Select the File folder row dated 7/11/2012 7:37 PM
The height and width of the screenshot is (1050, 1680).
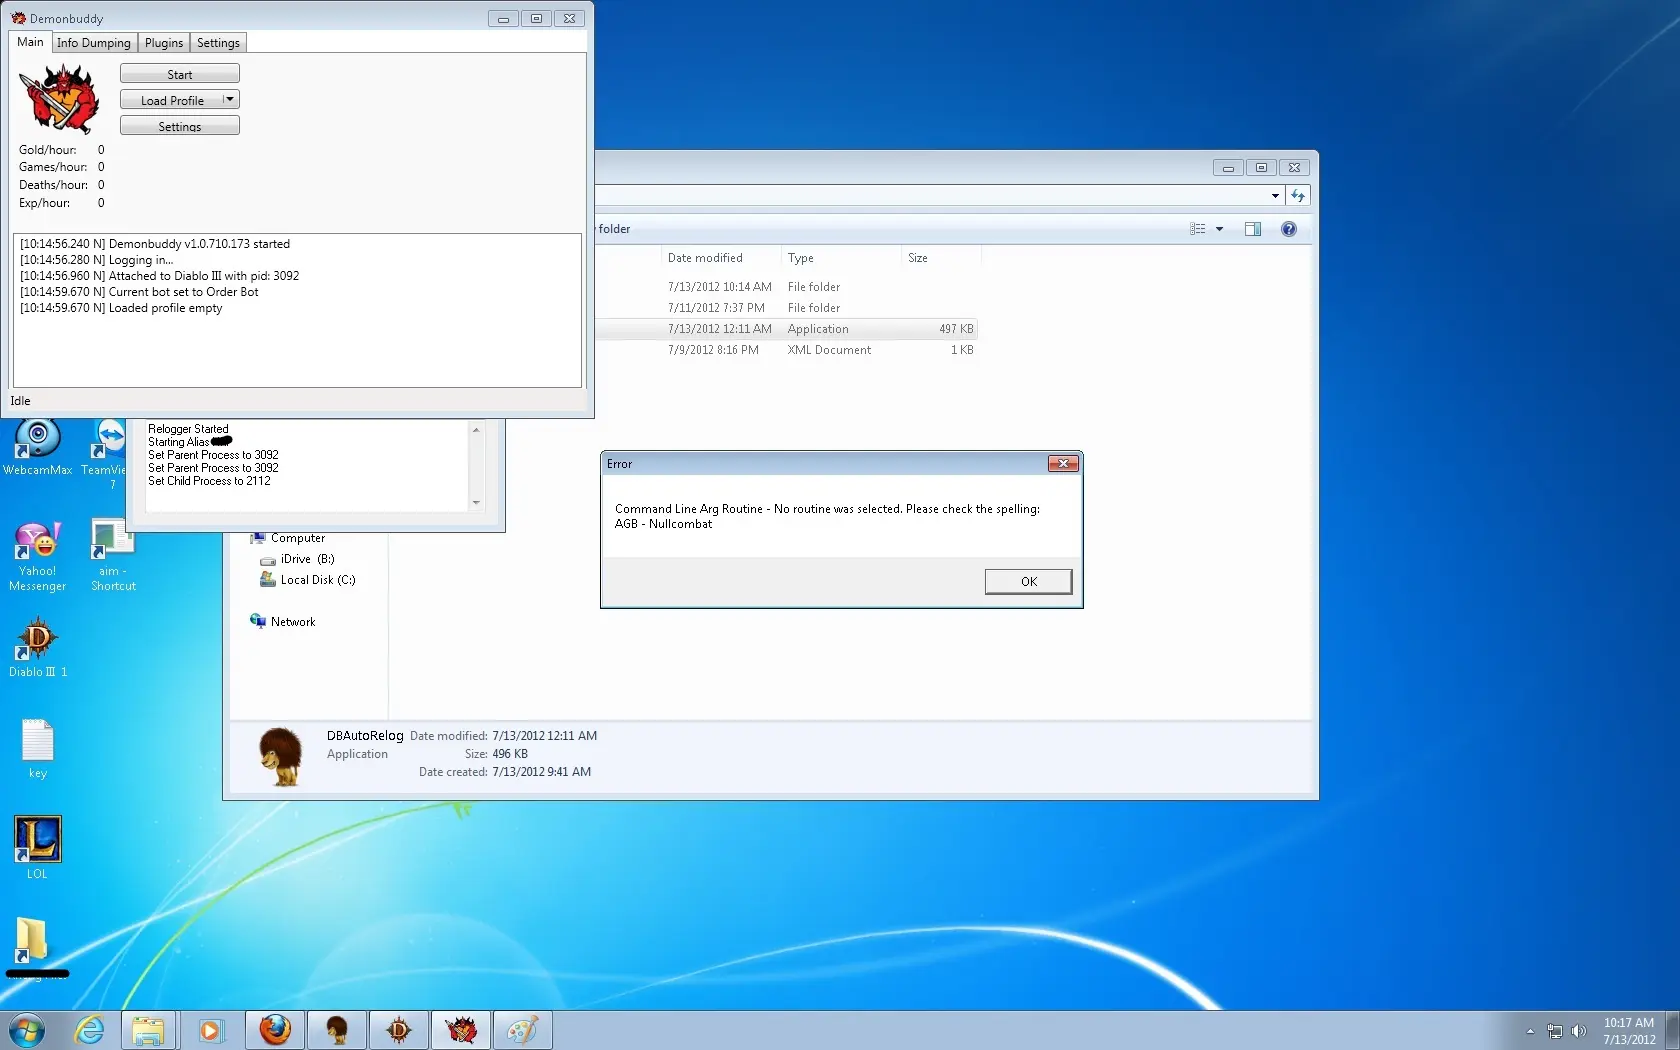786,308
